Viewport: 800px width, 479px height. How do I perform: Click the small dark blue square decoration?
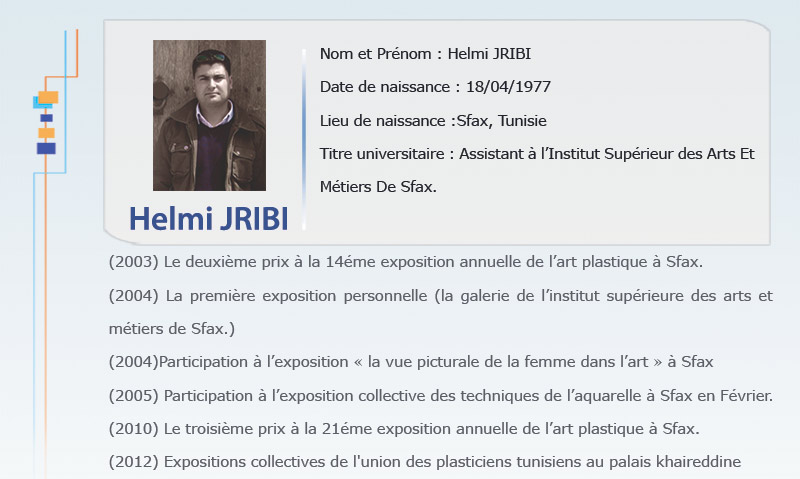pos(46,118)
